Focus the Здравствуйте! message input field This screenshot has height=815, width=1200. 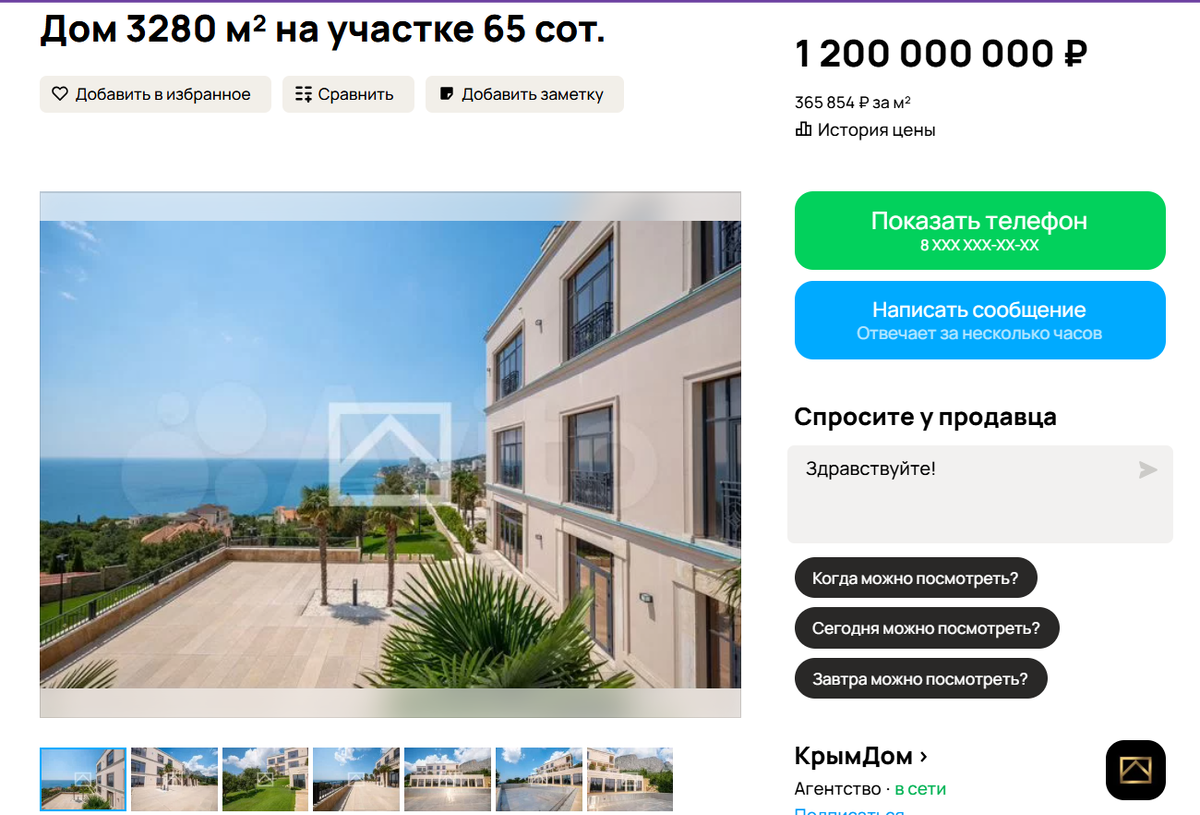[980, 494]
